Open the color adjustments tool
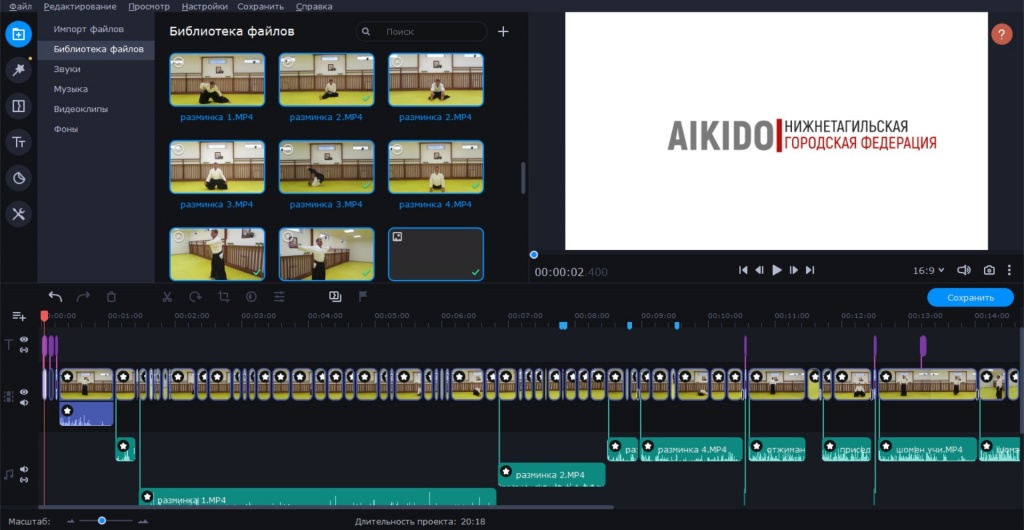This screenshot has width=1024, height=530. tap(251, 297)
